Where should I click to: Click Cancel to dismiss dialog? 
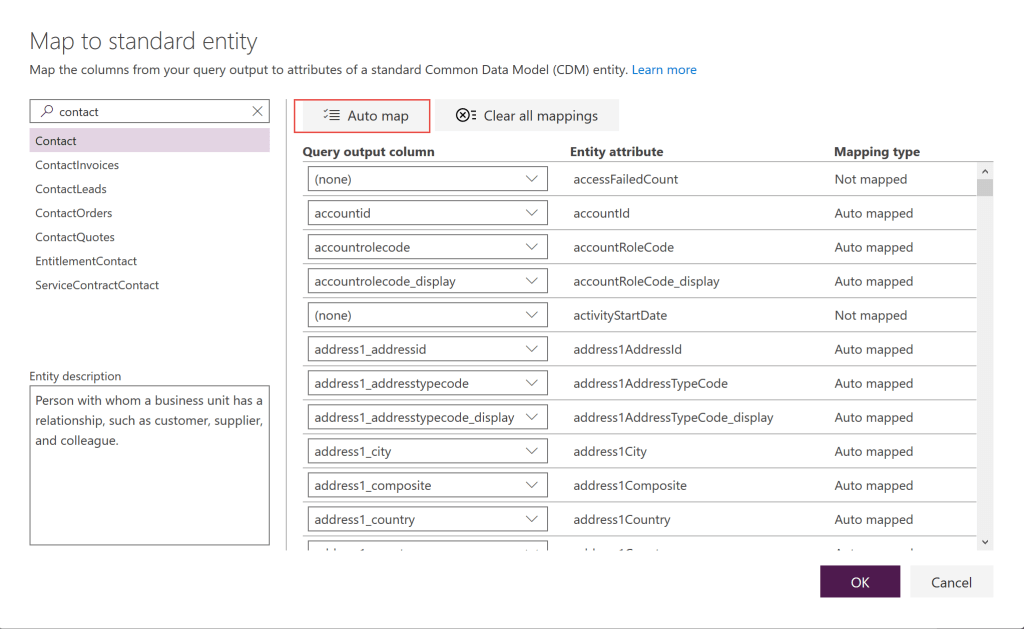[x=951, y=582]
